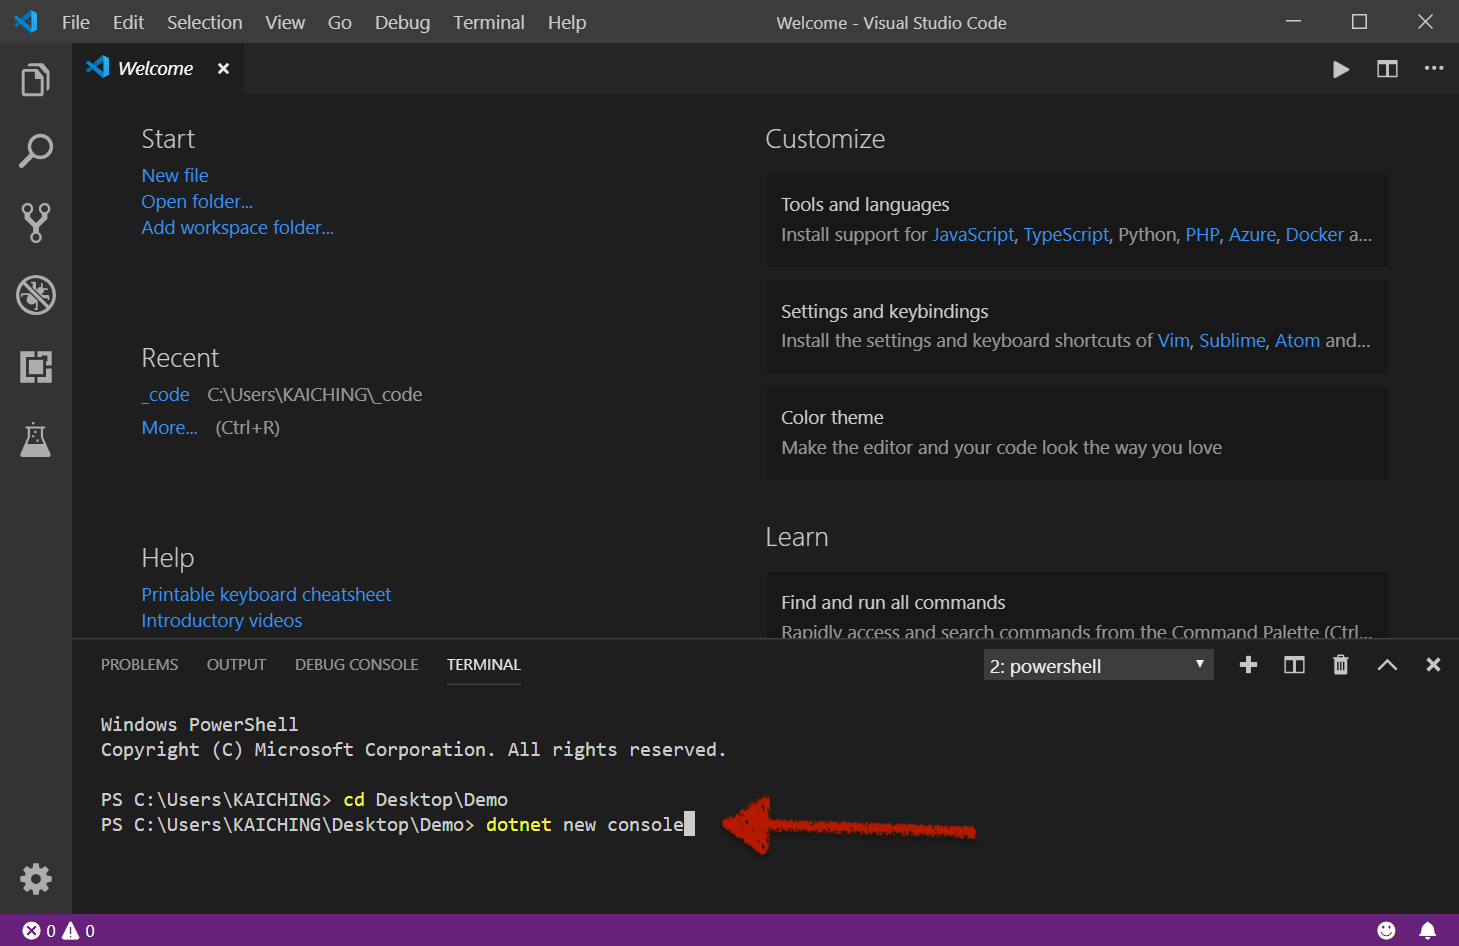The width and height of the screenshot is (1459, 946).
Task: Click the TypeScript language support link
Action: pos(1066,234)
